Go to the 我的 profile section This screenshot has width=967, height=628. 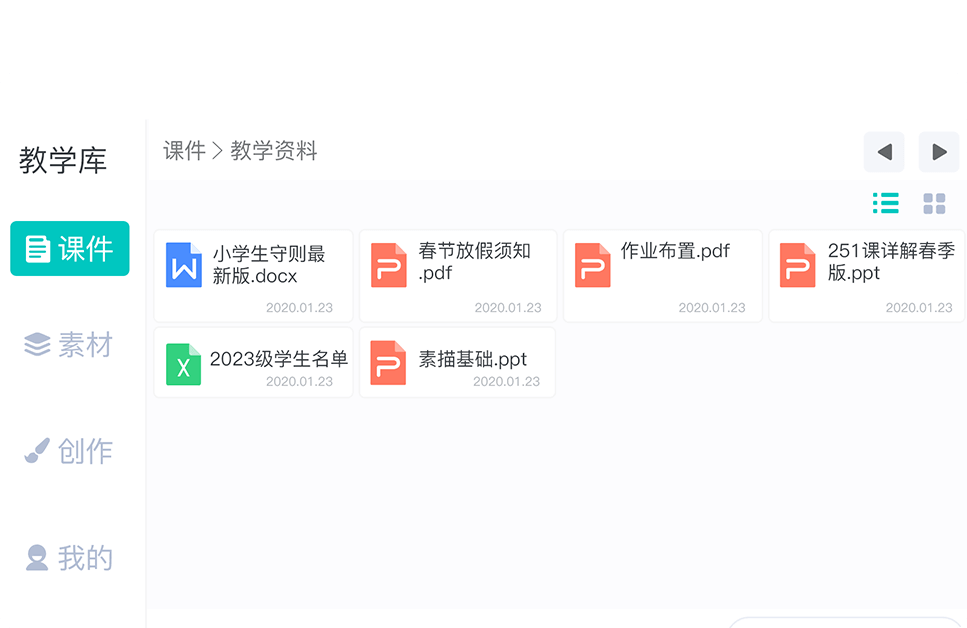pos(70,558)
